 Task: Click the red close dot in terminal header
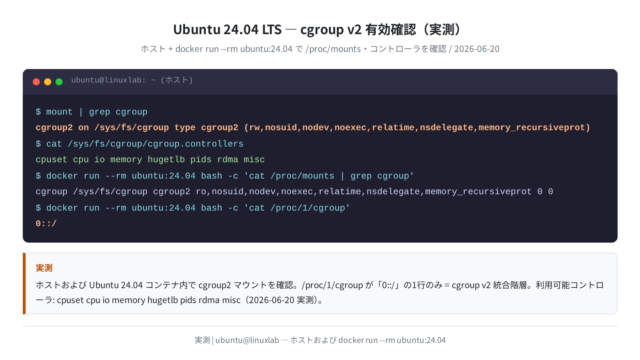pos(36,82)
